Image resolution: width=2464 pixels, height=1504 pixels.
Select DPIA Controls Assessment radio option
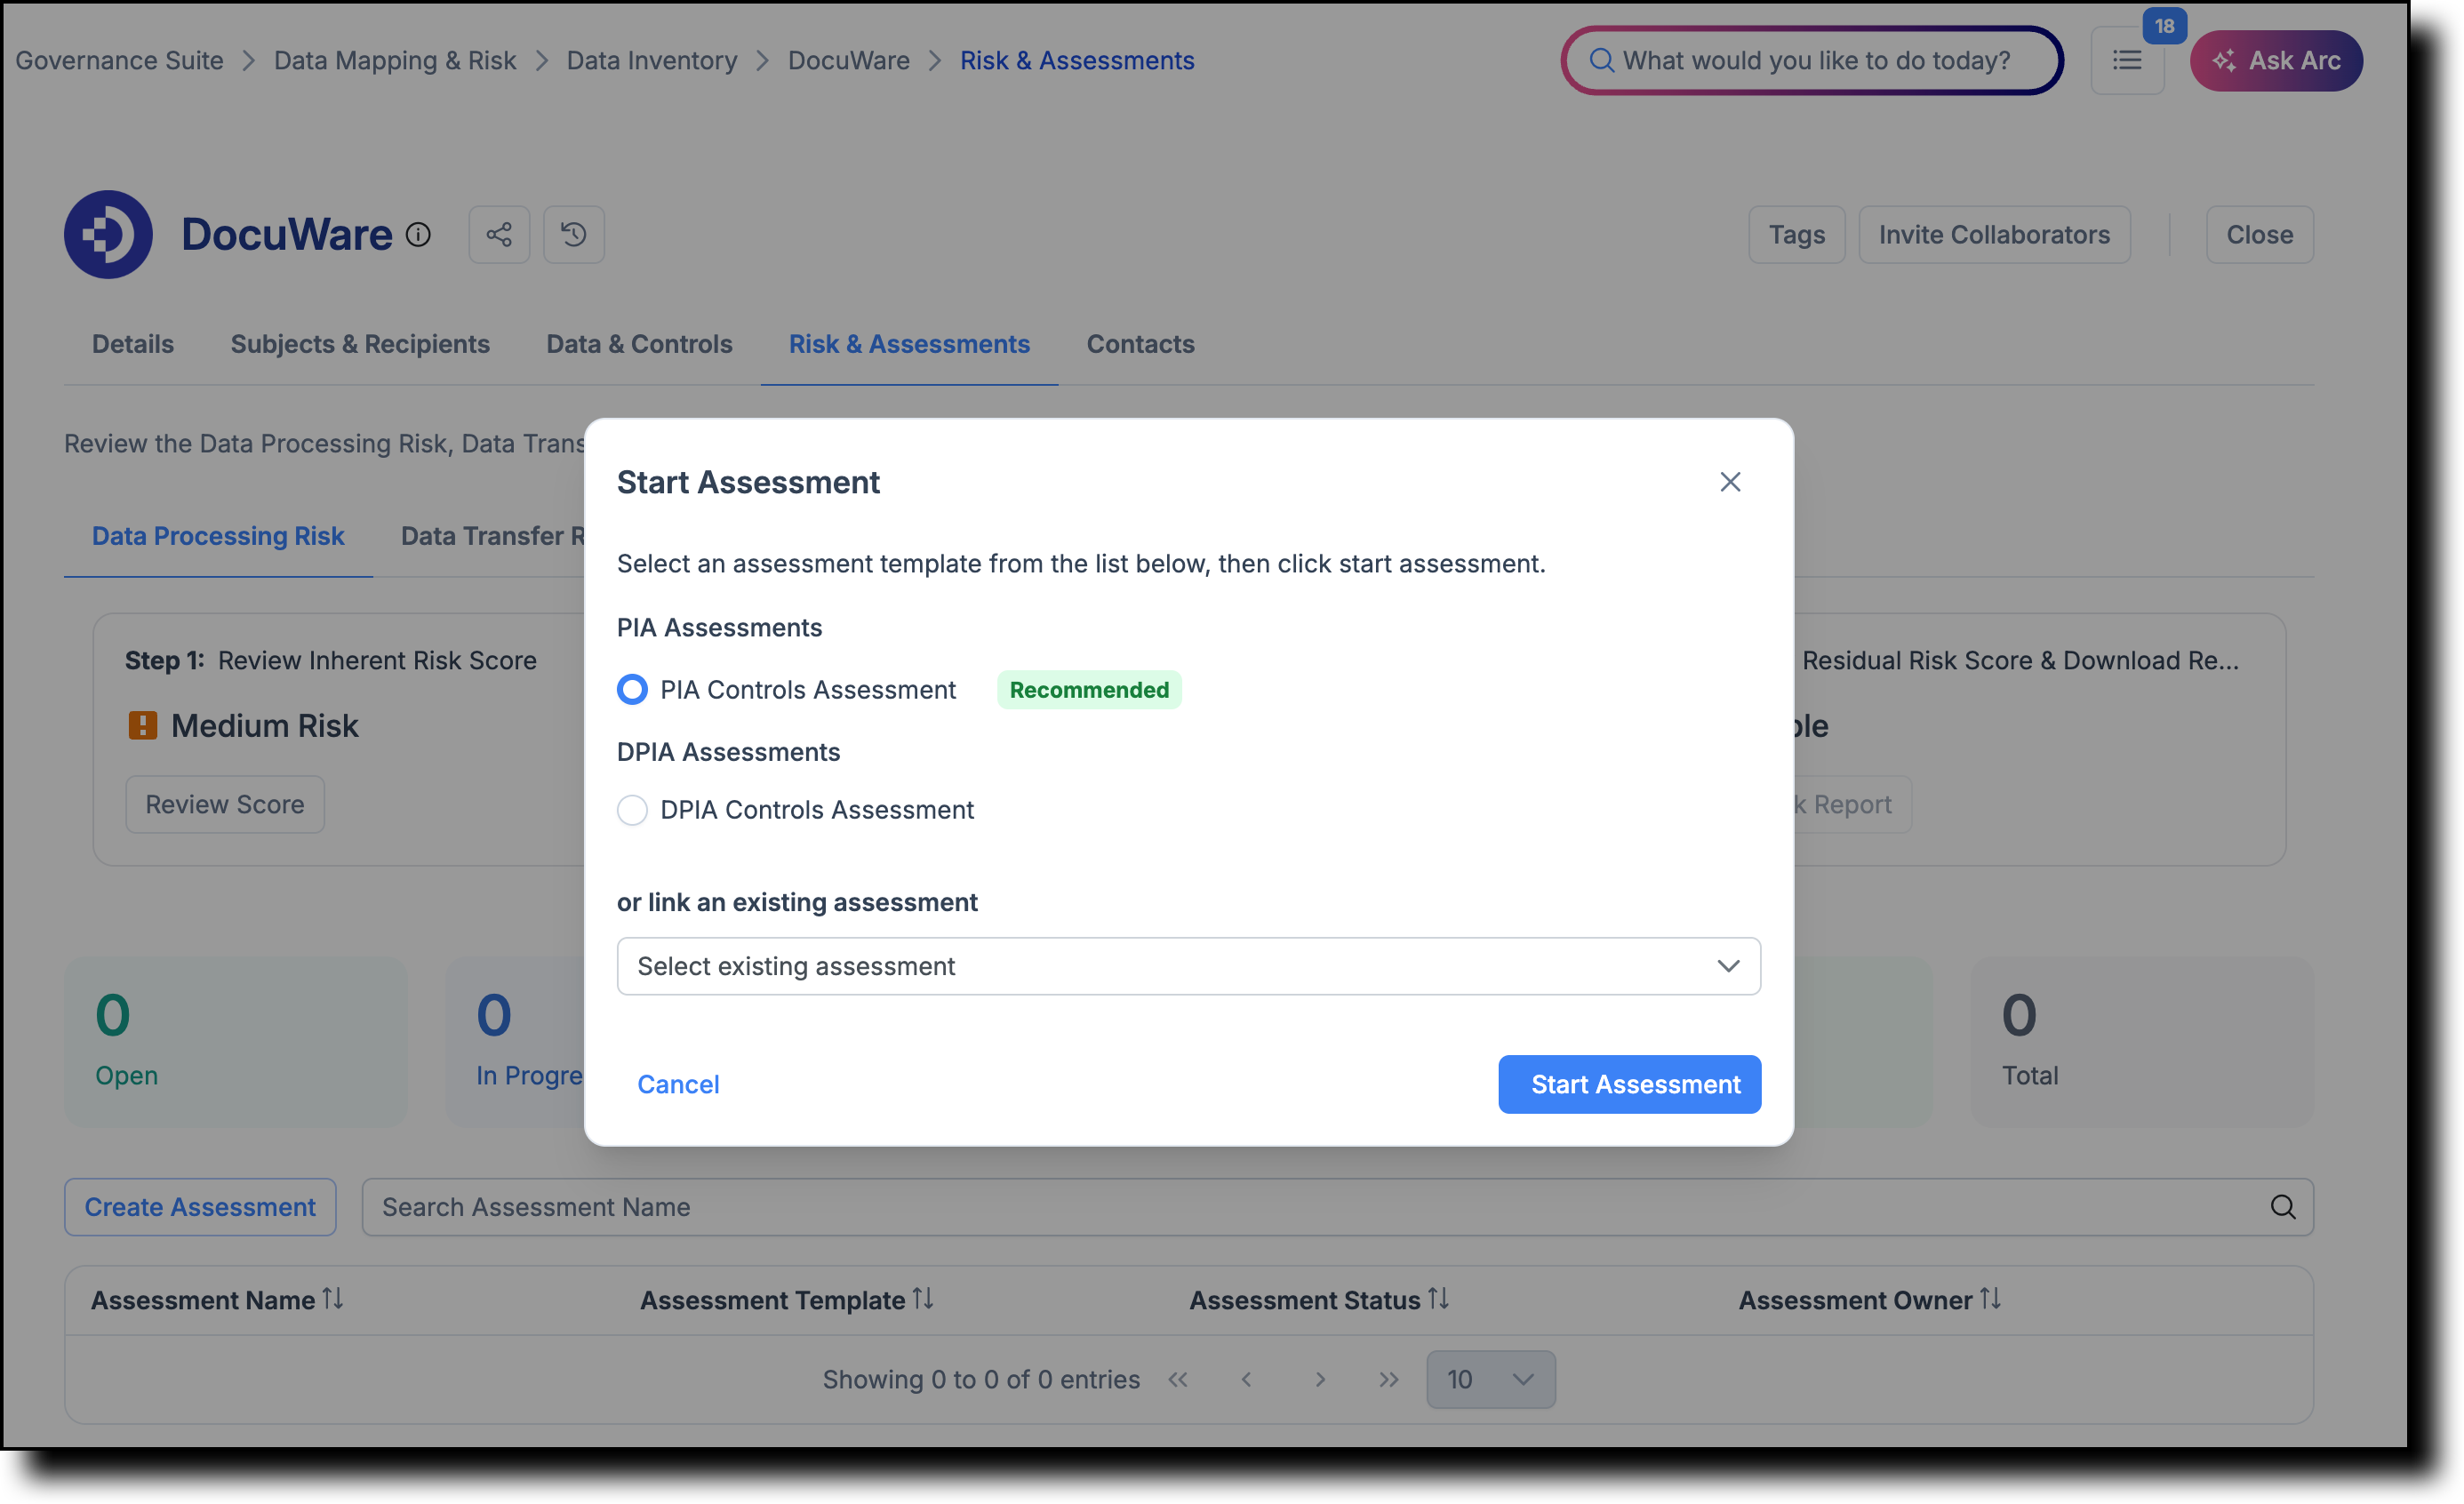[632, 810]
